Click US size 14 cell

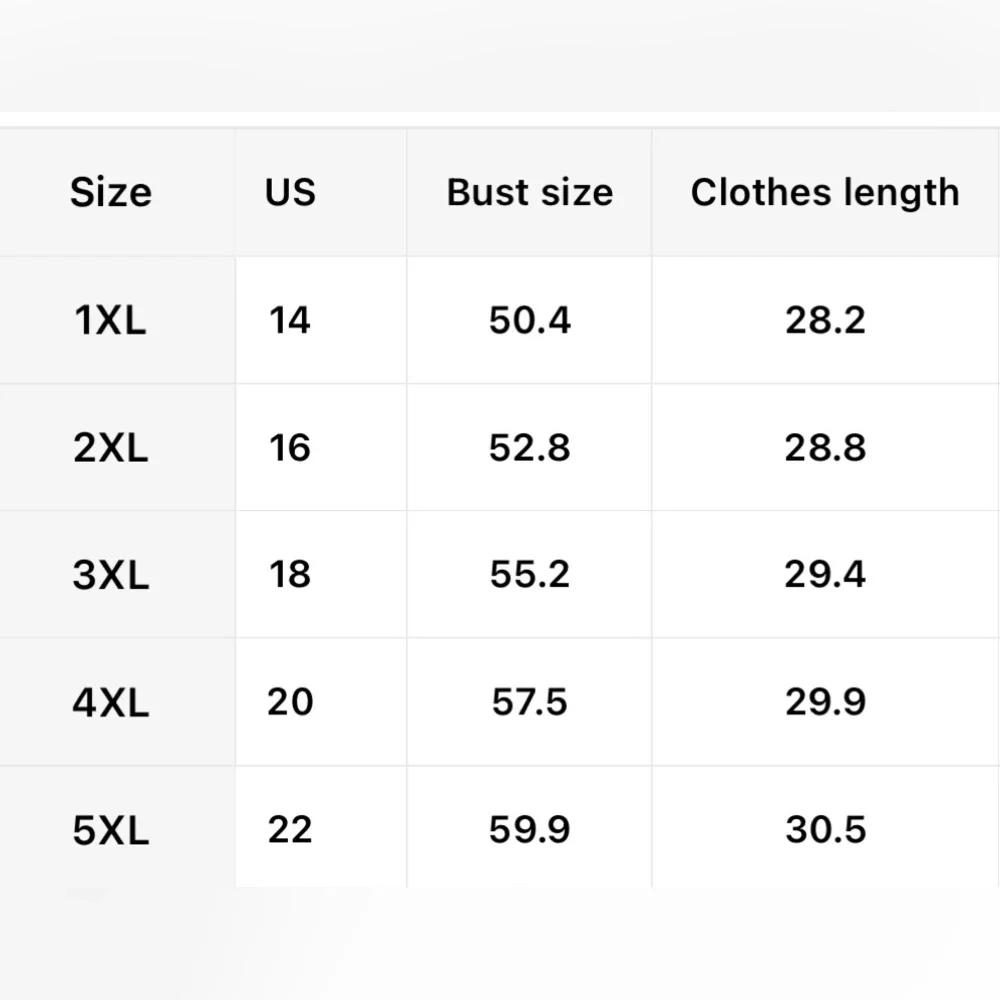(290, 321)
